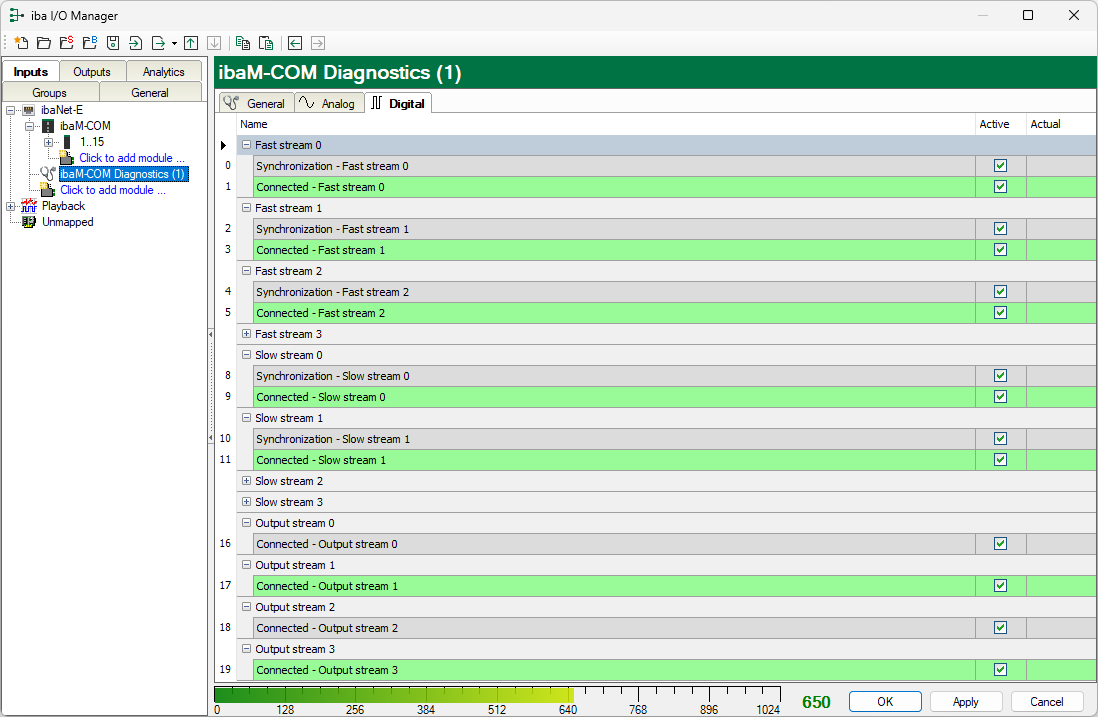
Task: Click the export arrow-out-of-page toolbar icon
Action: (x=158, y=43)
